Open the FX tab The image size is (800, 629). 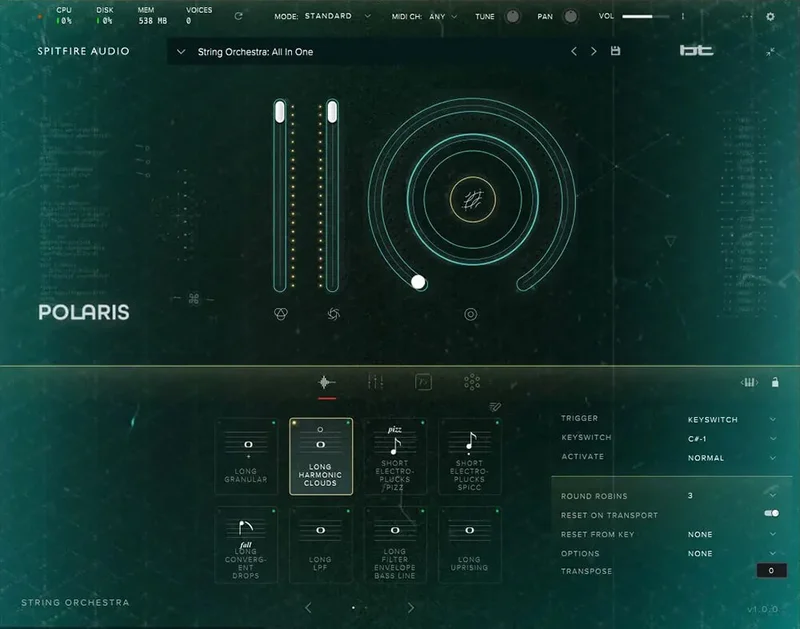pos(423,382)
